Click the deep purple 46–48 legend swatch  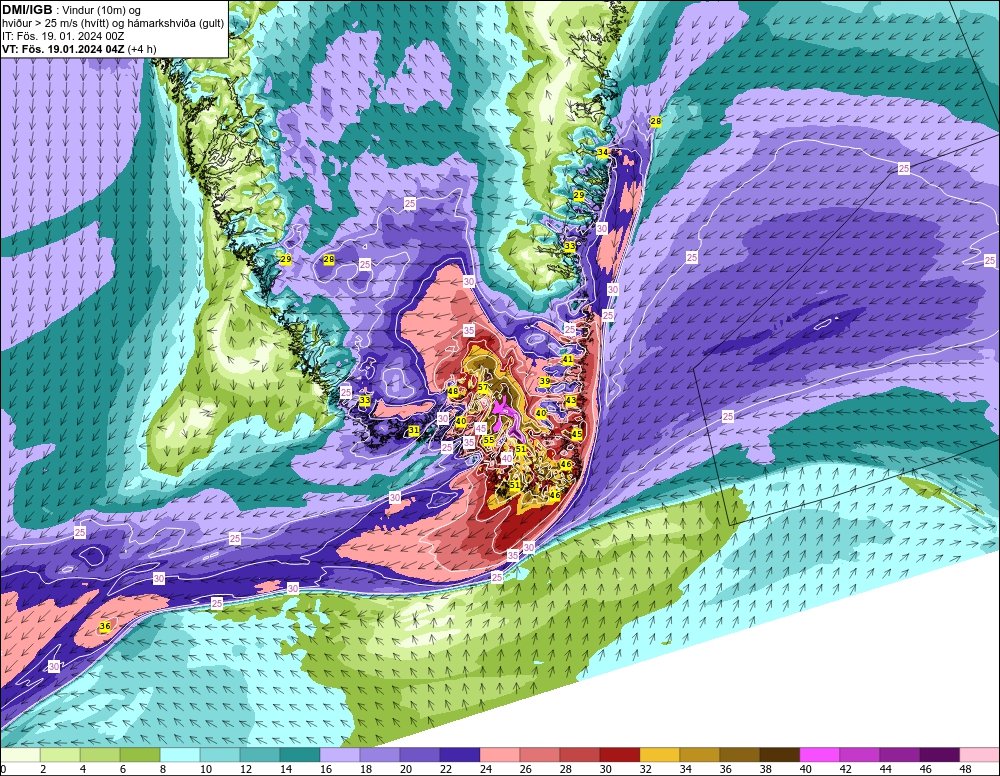point(939,755)
